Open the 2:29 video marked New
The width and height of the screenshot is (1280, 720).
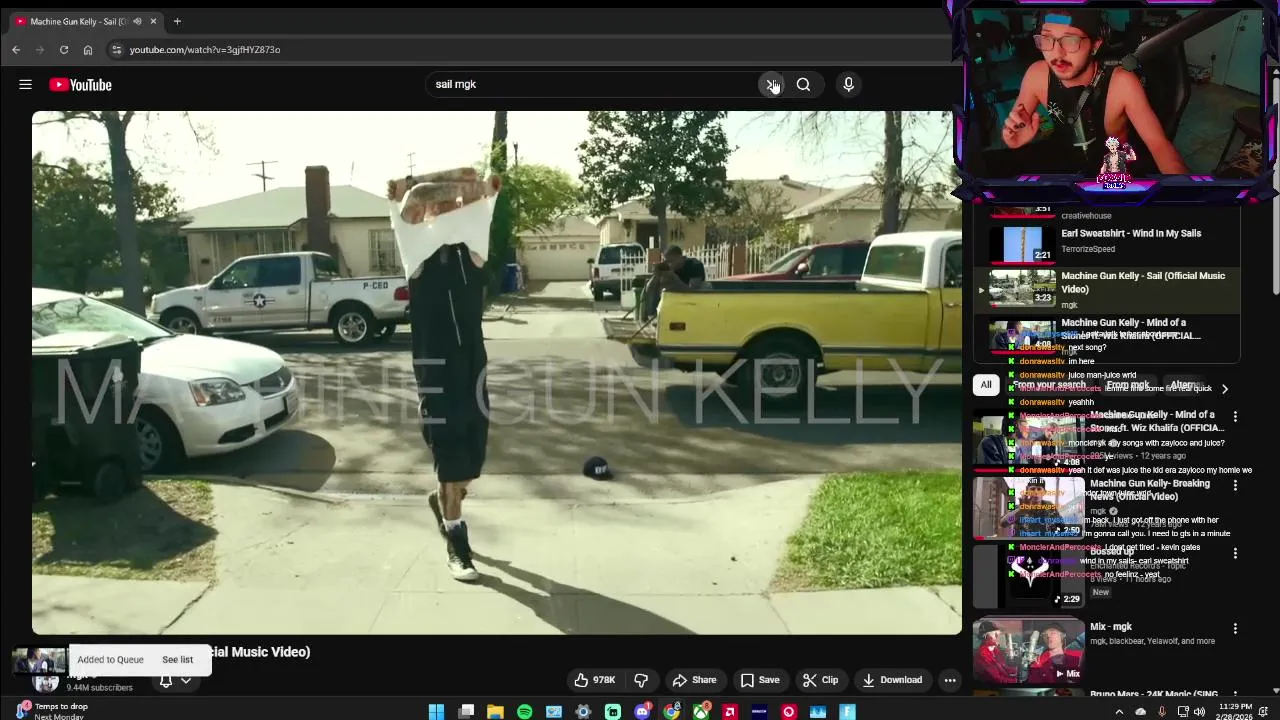pos(1029,578)
